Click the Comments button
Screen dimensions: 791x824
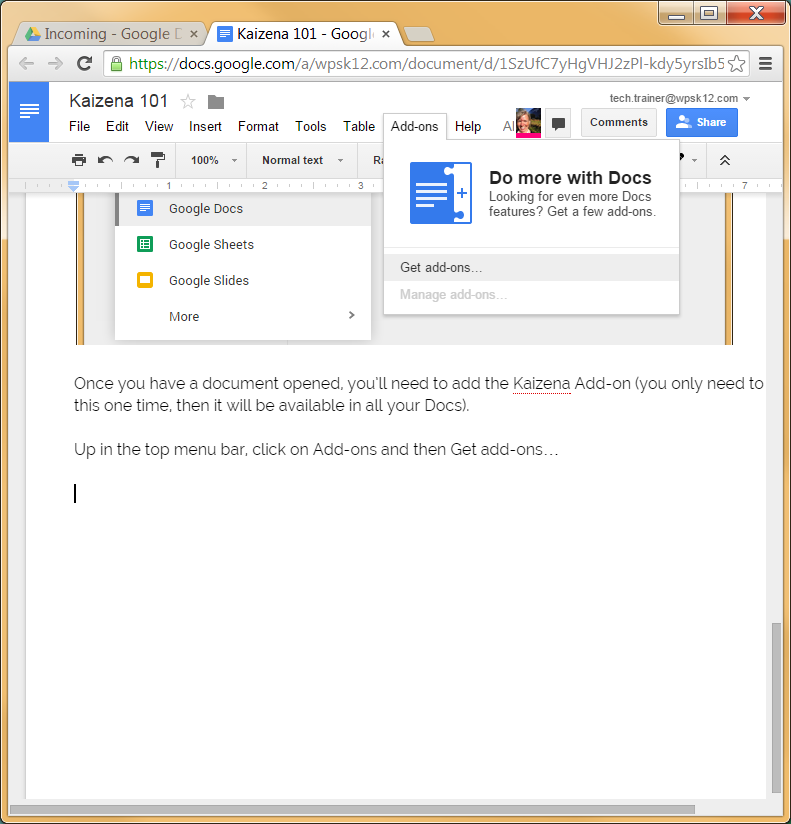(619, 122)
